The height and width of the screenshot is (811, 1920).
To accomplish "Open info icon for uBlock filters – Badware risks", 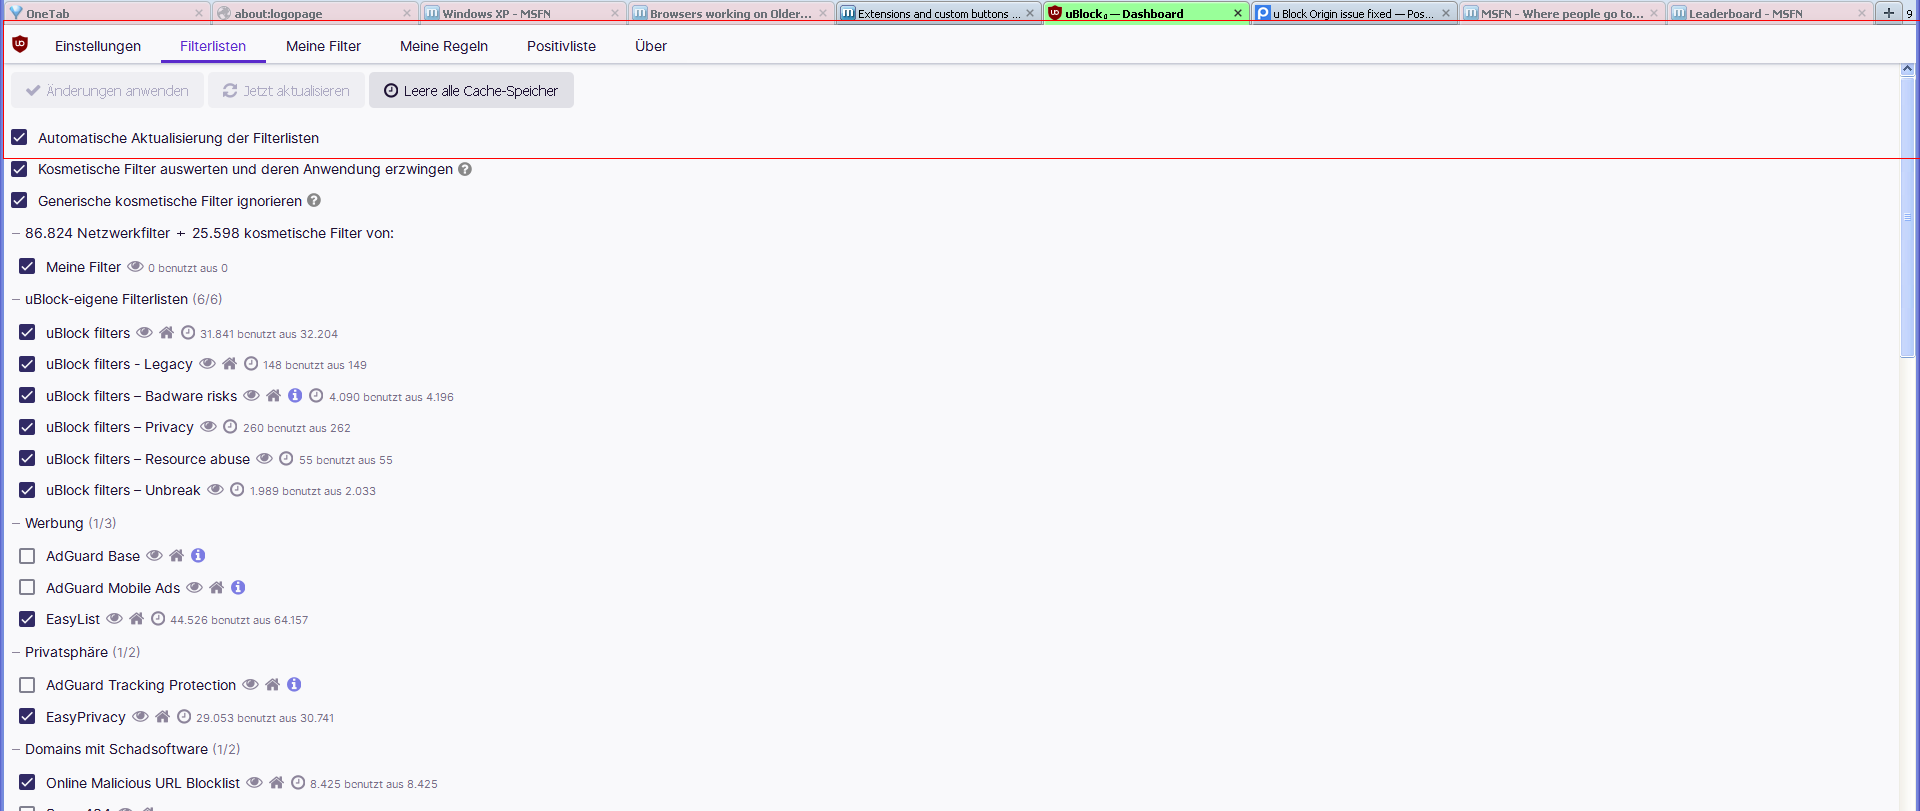I will [x=295, y=395].
